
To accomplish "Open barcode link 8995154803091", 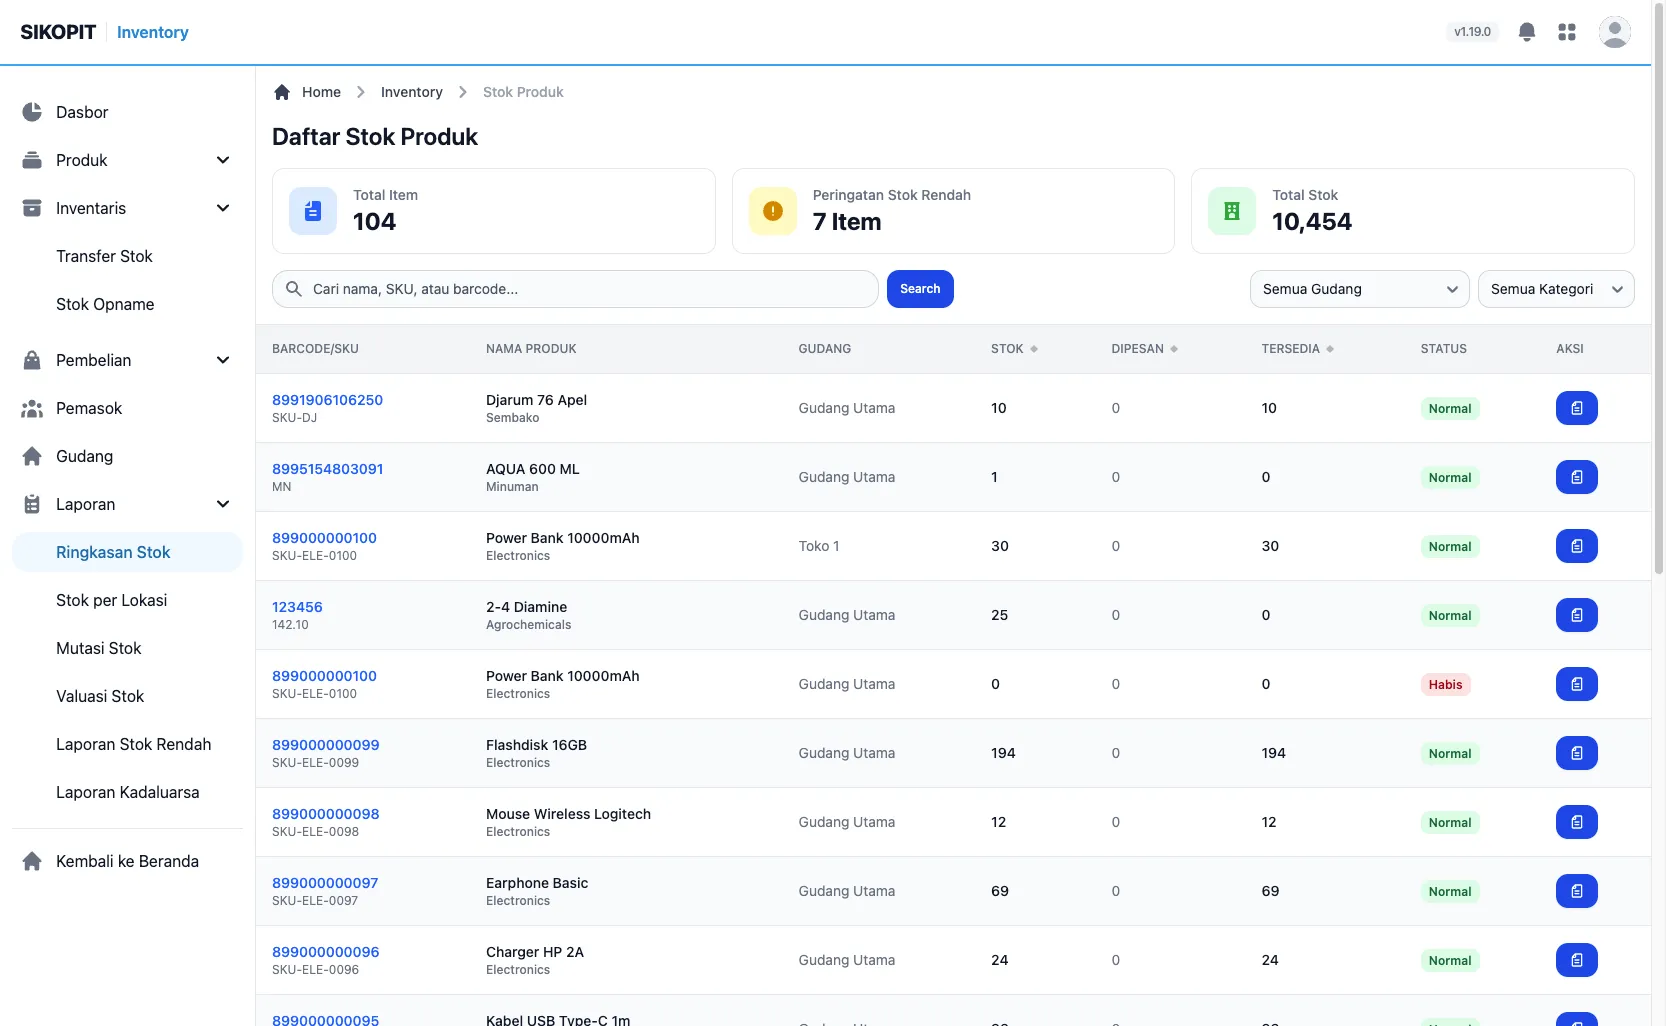I will (x=327, y=469).
